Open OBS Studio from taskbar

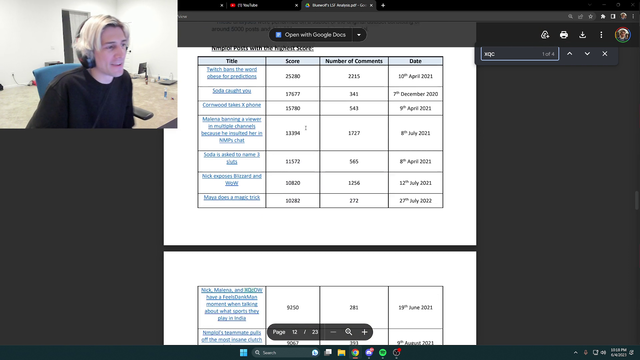pos(396,353)
